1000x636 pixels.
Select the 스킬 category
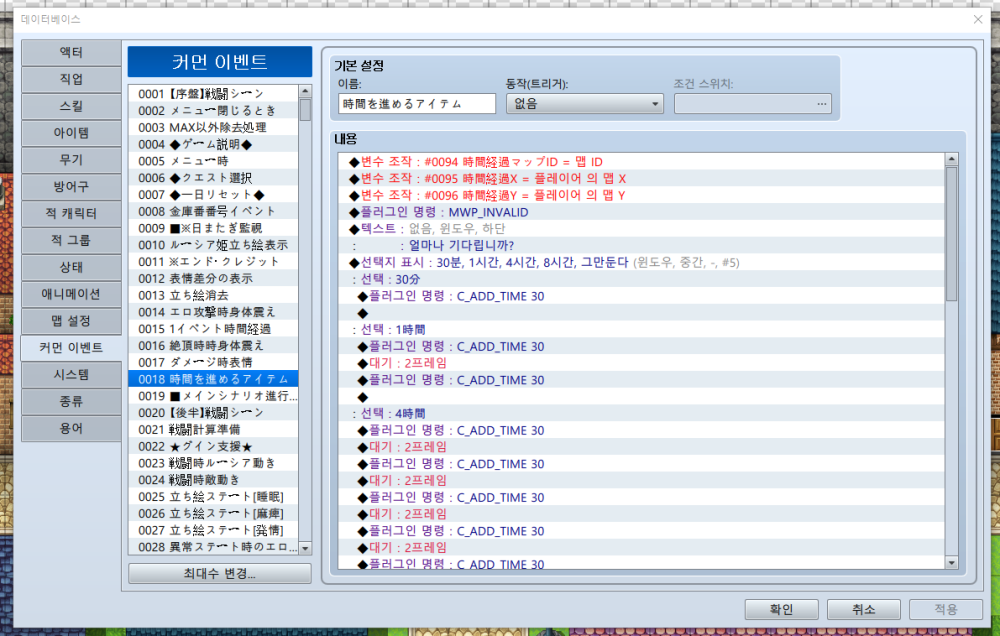point(70,106)
